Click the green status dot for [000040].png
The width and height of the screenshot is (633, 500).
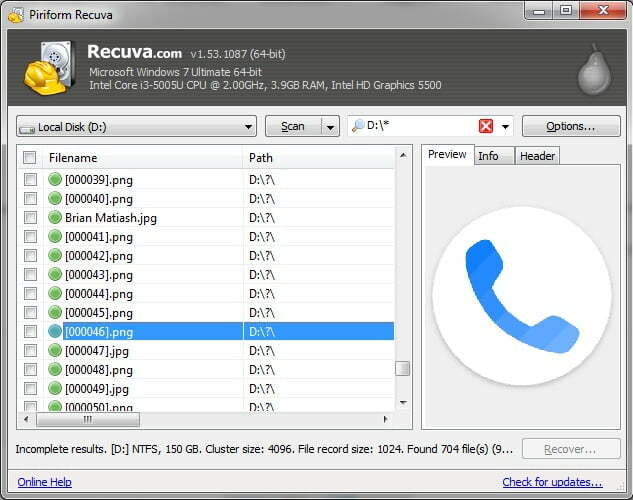tap(54, 199)
